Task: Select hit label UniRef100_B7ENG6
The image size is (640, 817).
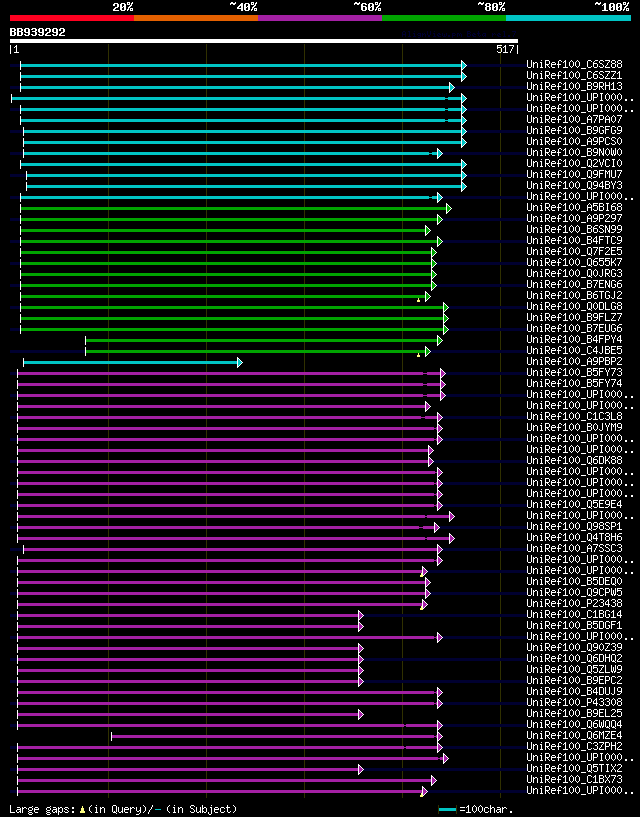Action: tap(574, 284)
